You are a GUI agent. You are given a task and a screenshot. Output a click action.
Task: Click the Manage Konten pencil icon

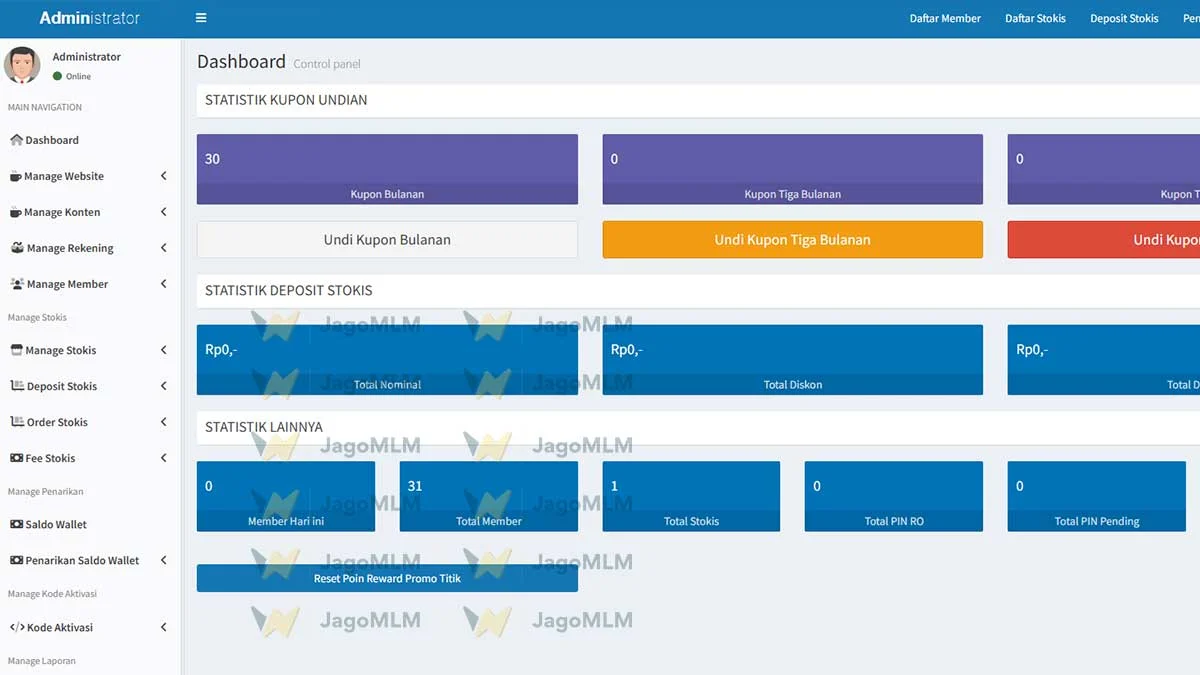coord(15,212)
